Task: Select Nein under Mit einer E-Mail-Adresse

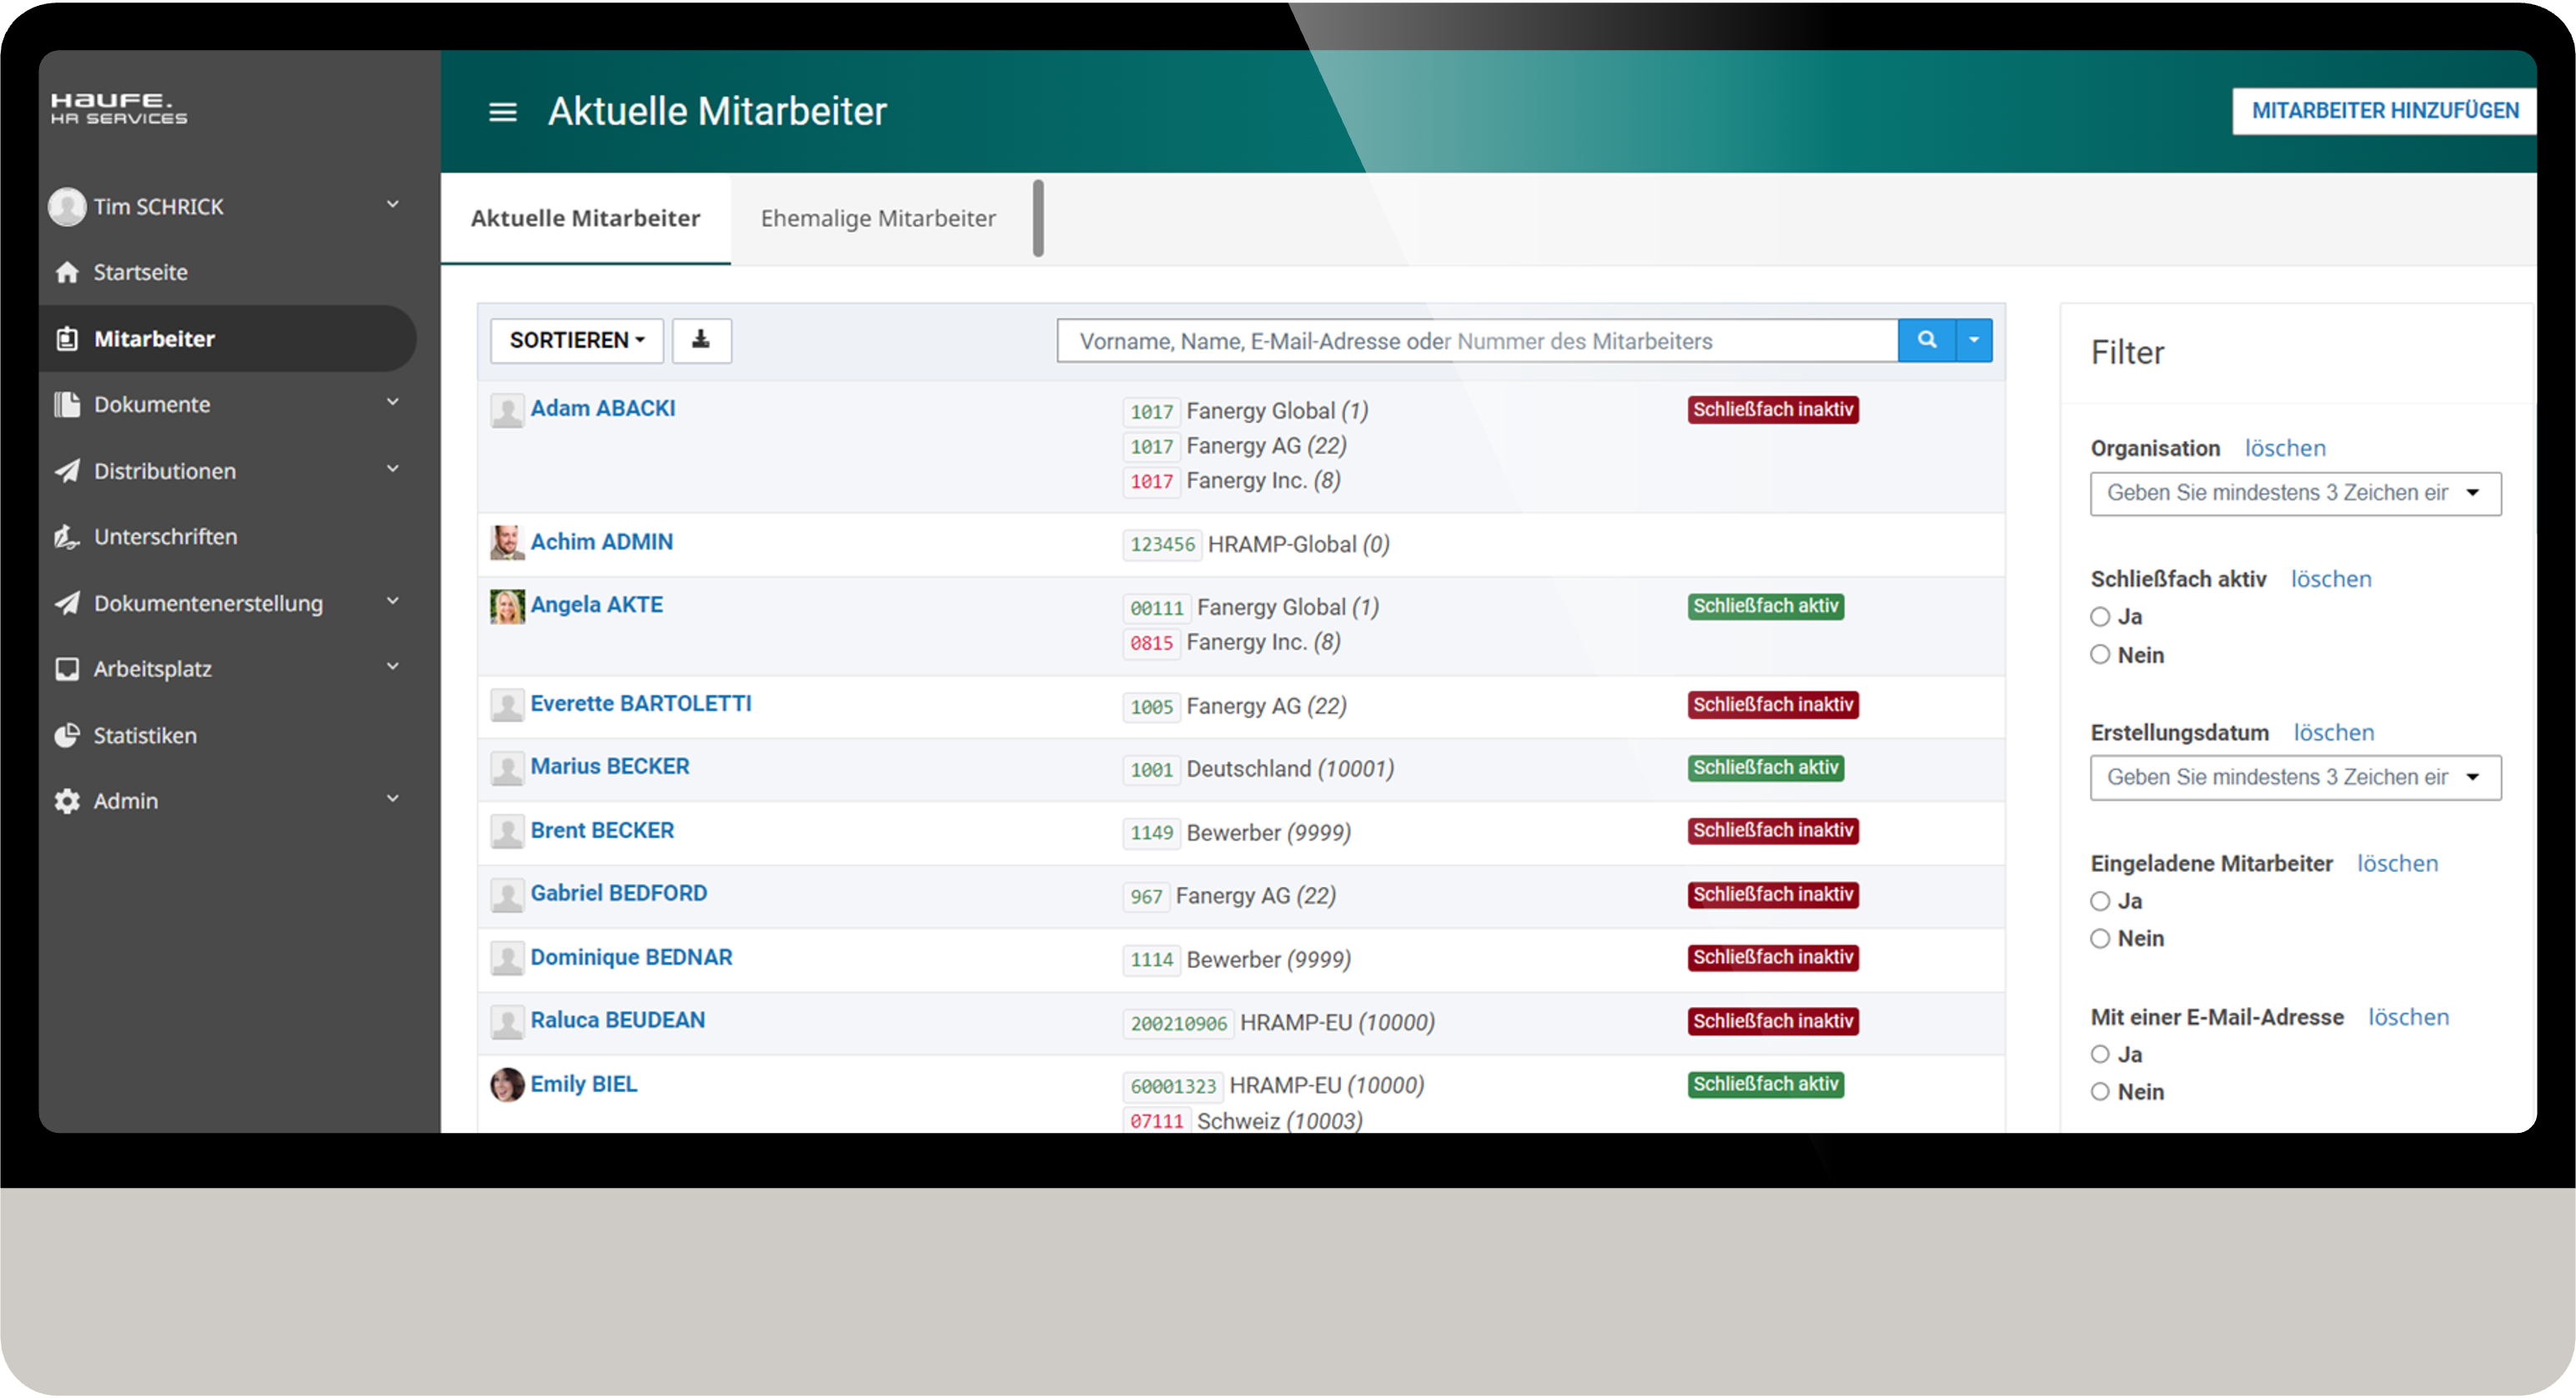Action: [2100, 1092]
